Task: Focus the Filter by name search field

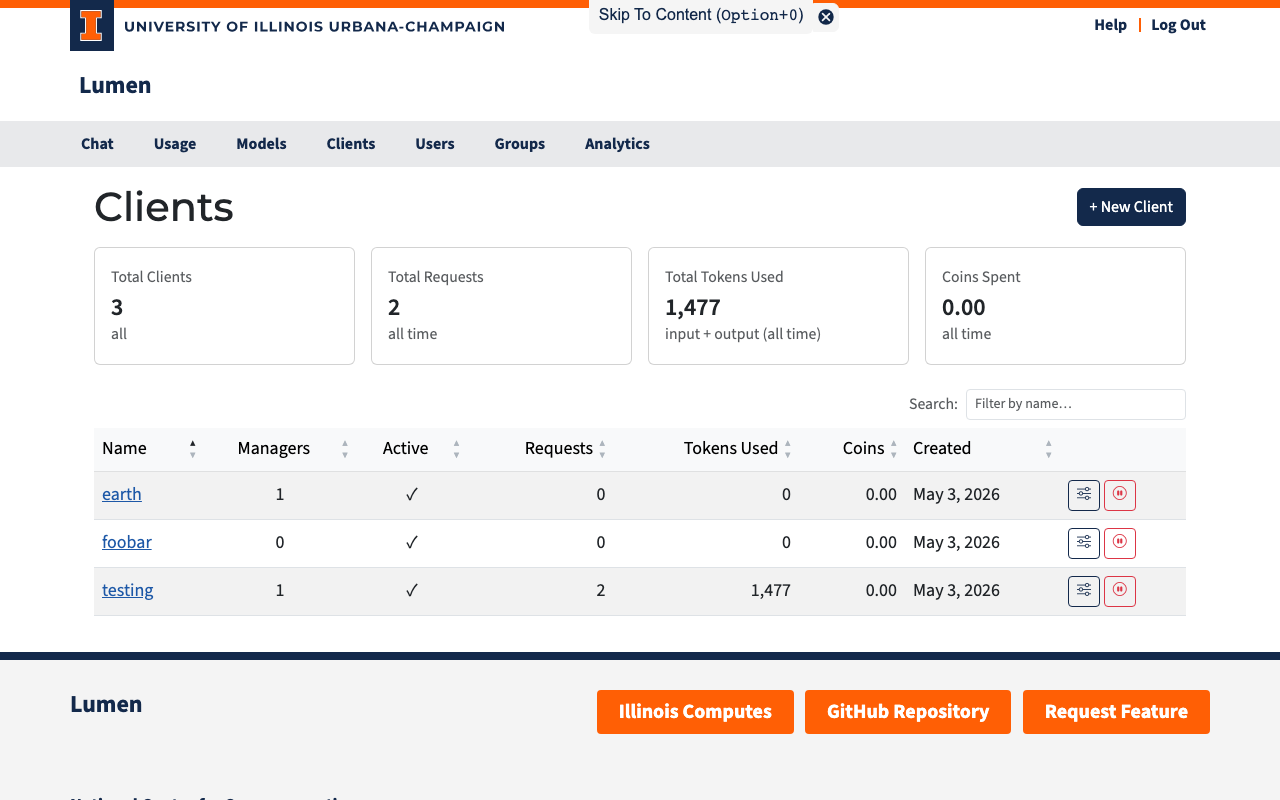Action: (x=1076, y=404)
